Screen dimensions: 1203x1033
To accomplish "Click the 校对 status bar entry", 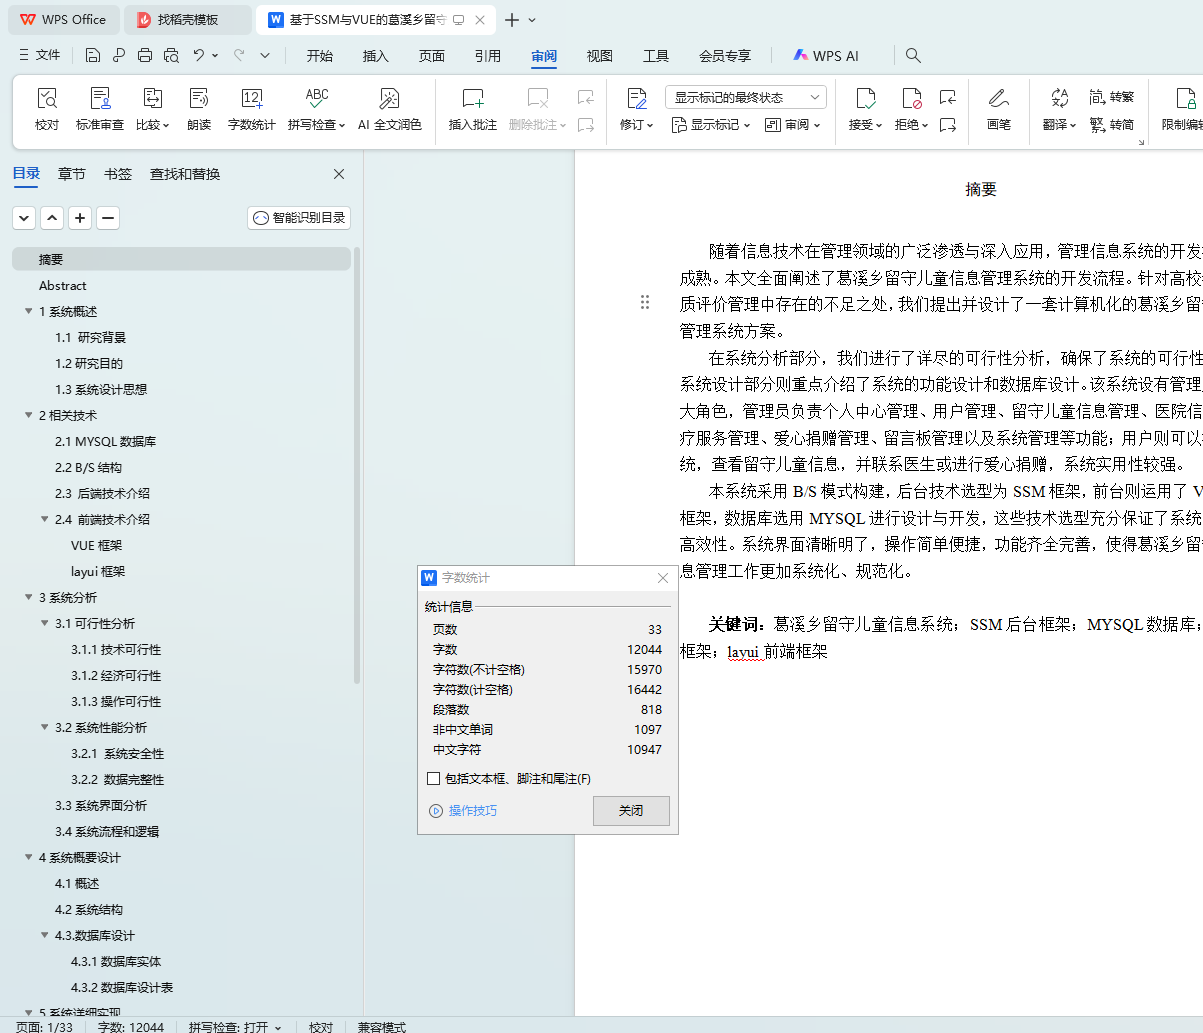I will (x=321, y=1027).
